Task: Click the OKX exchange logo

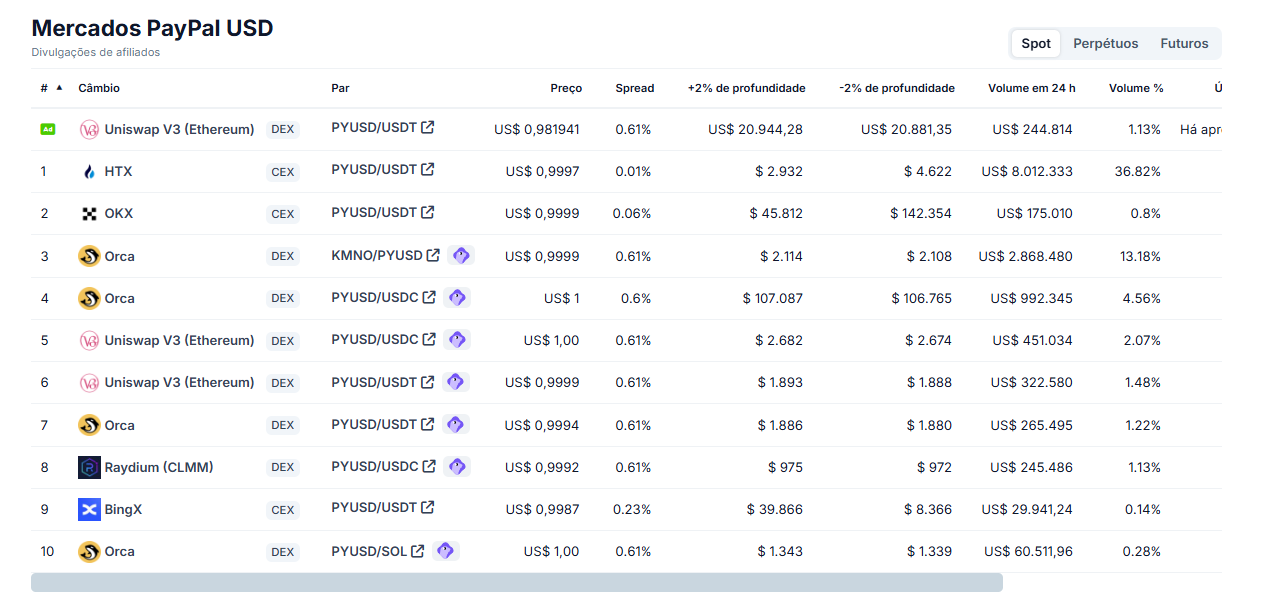Action: tap(90, 214)
